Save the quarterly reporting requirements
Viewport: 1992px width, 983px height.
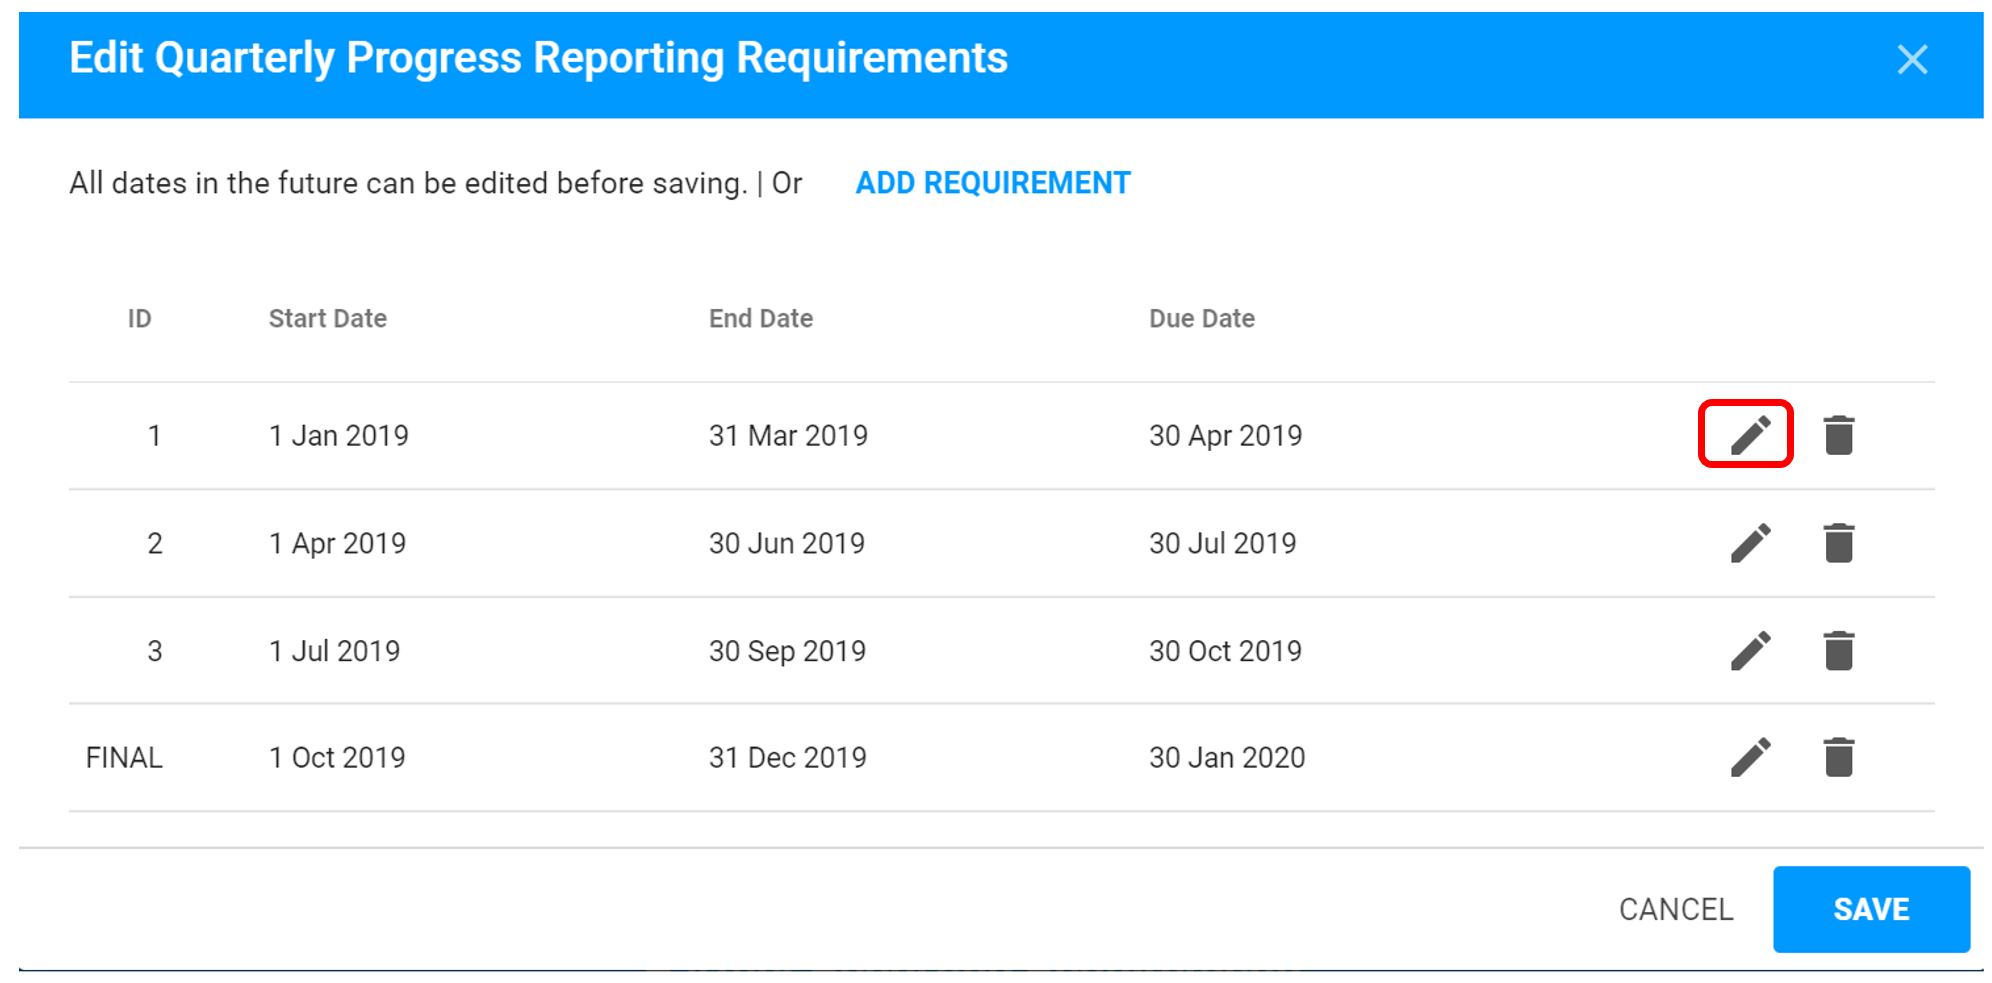(1871, 909)
